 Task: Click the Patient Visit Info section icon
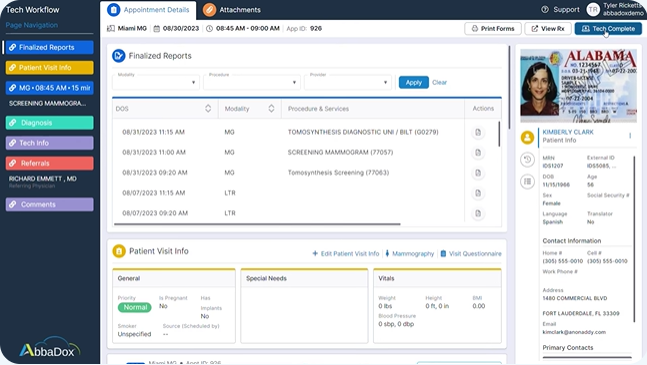119,251
